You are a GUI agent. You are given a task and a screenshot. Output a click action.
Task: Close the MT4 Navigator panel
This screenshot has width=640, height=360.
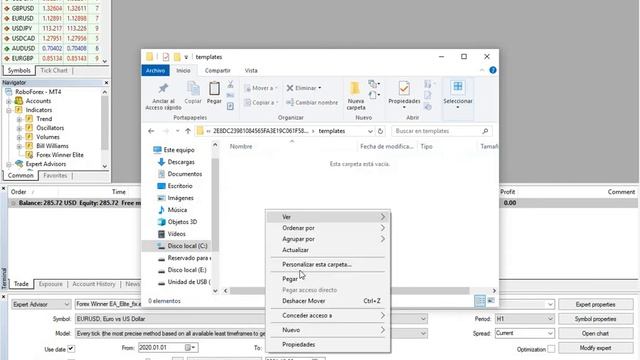(x=106, y=82)
